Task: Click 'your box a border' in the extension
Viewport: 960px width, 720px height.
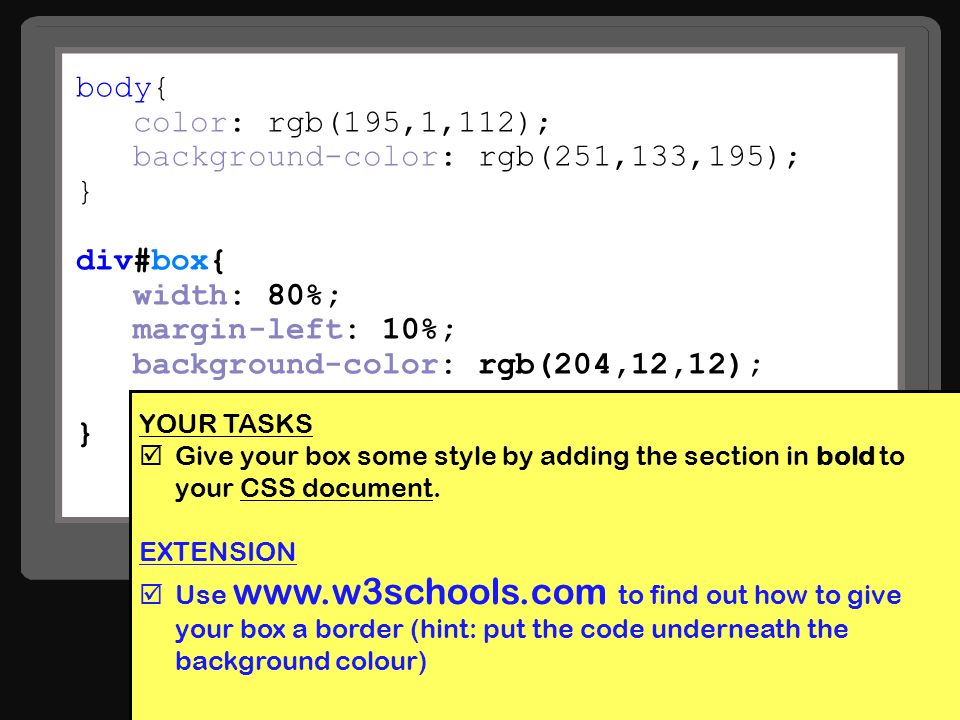Action: click(289, 629)
